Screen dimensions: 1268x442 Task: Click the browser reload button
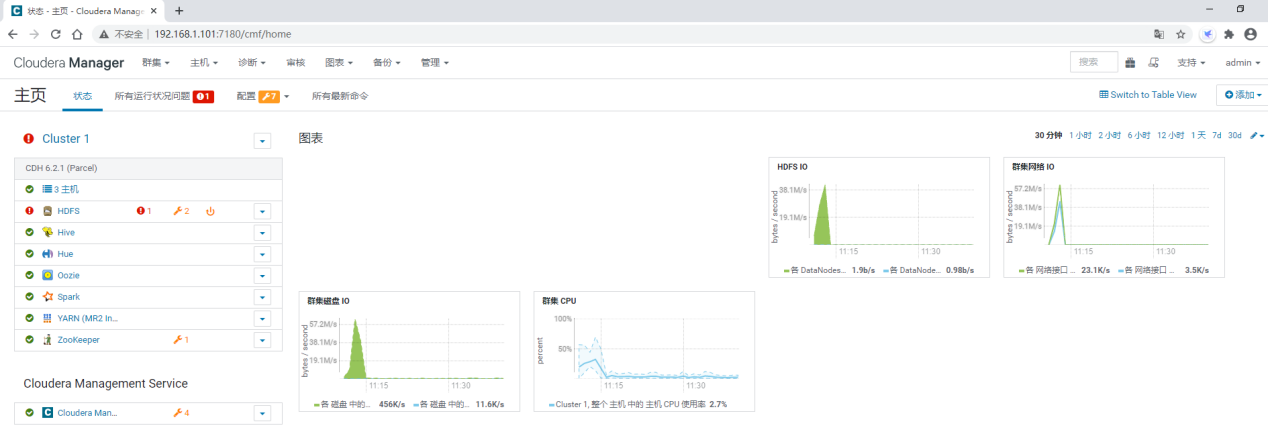pos(56,33)
